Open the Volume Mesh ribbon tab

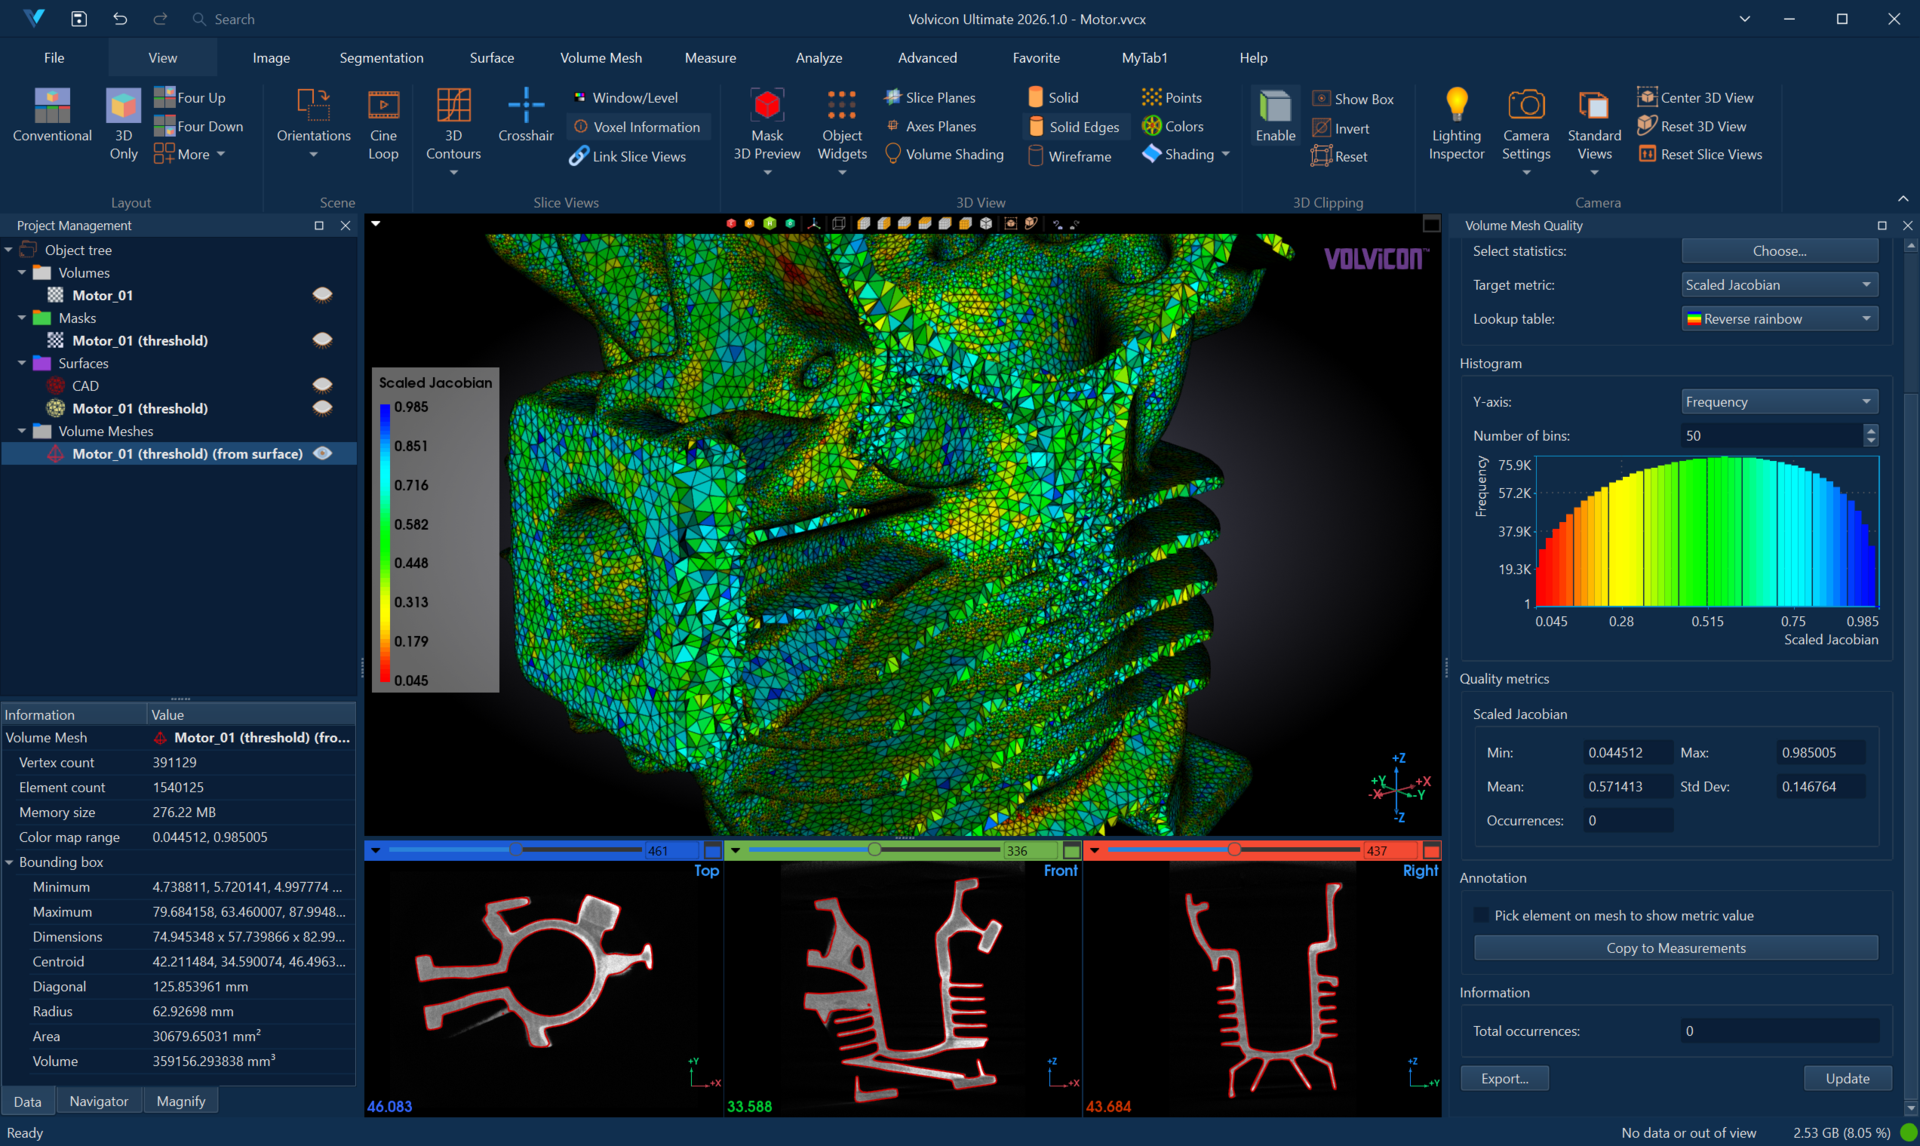point(600,58)
